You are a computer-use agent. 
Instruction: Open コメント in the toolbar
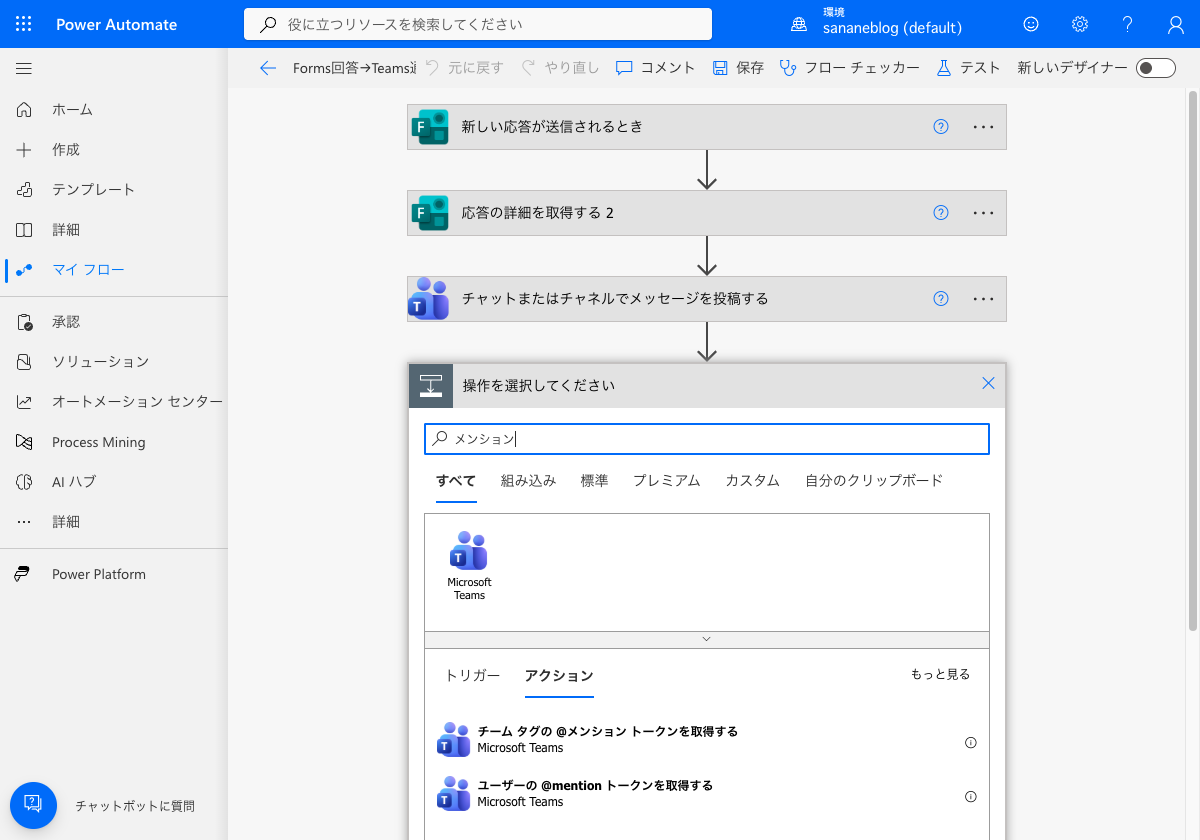[x=655, y=68]
